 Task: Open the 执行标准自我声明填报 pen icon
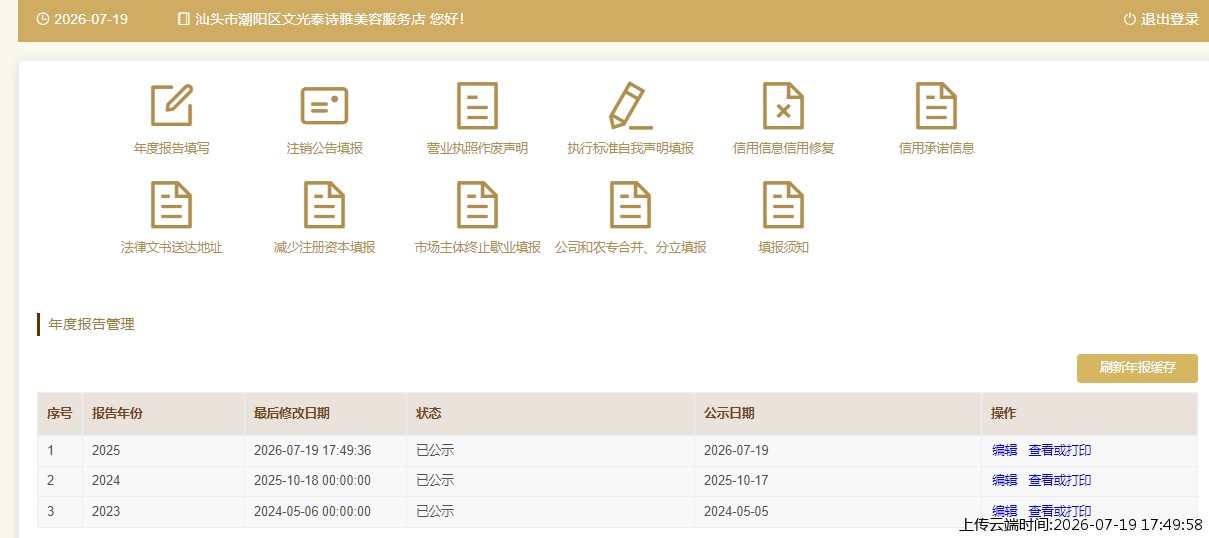pyautogui.click(x=630, y=106)
